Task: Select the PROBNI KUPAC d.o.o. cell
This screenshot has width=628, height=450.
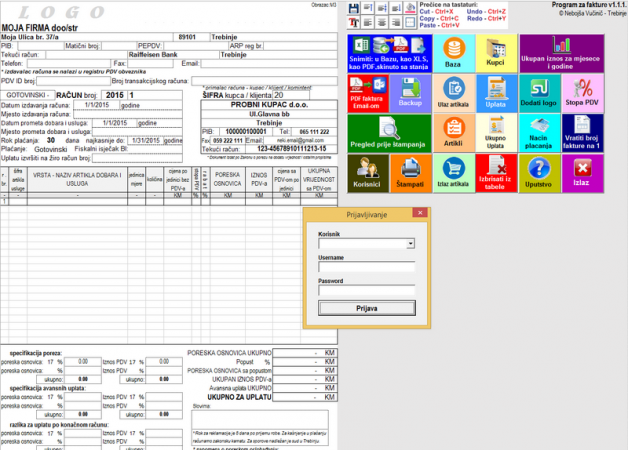Action: point(269,105)
